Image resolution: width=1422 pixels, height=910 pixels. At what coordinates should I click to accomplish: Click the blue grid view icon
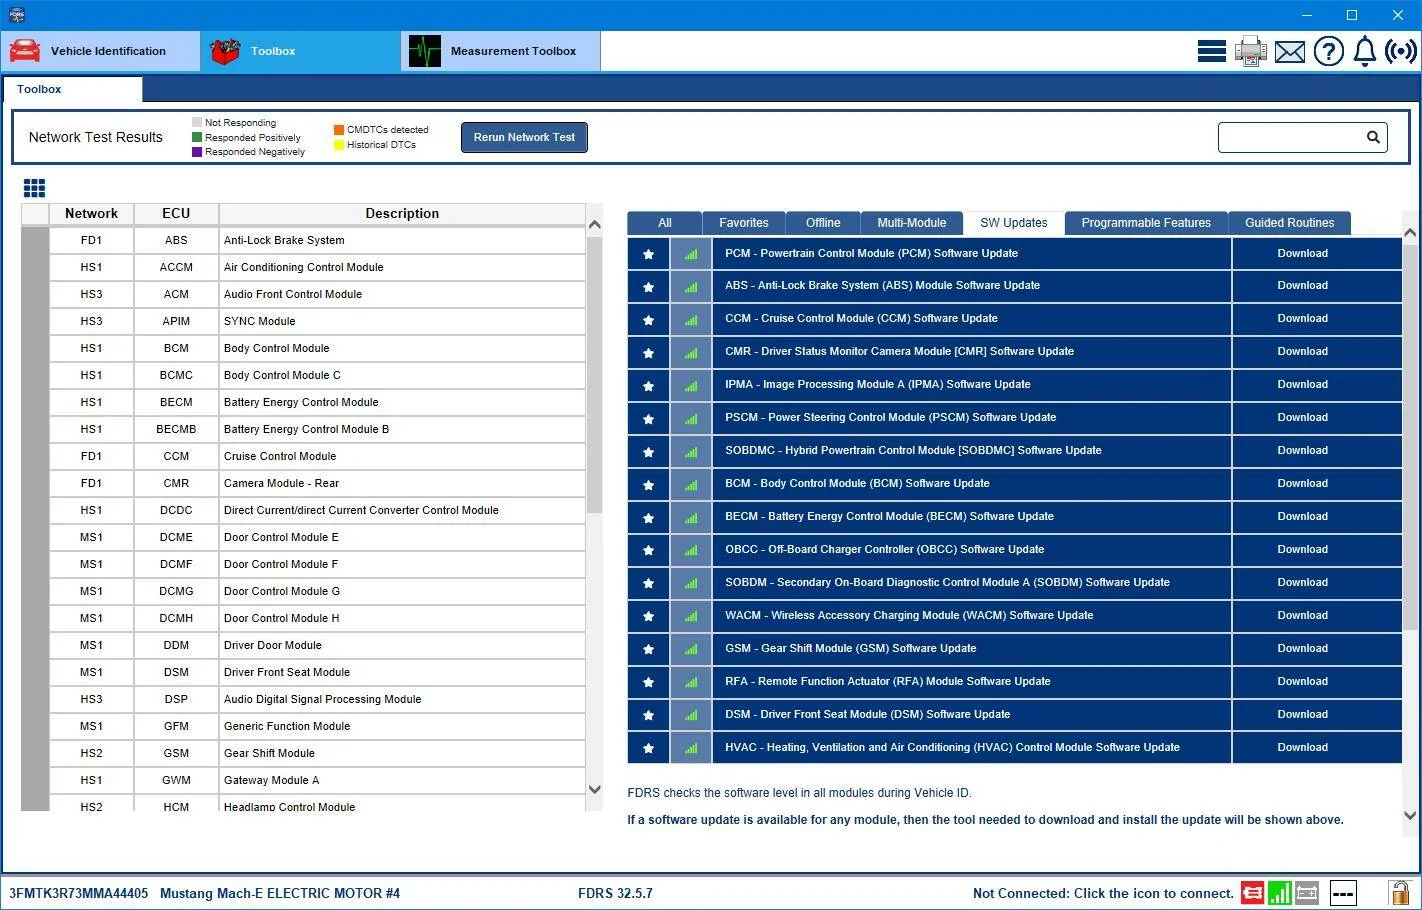pyautogui.click(x=34, y=188)
